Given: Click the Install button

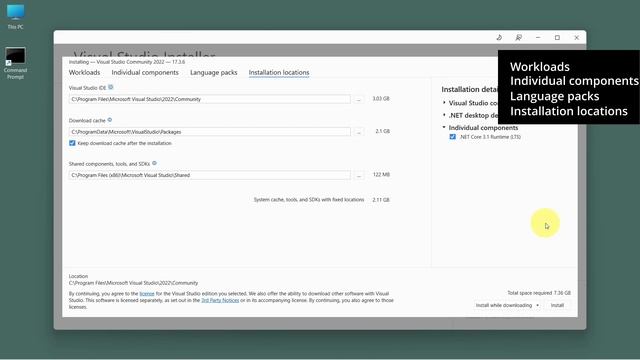Looking at the screenshot, I should 557,305.
